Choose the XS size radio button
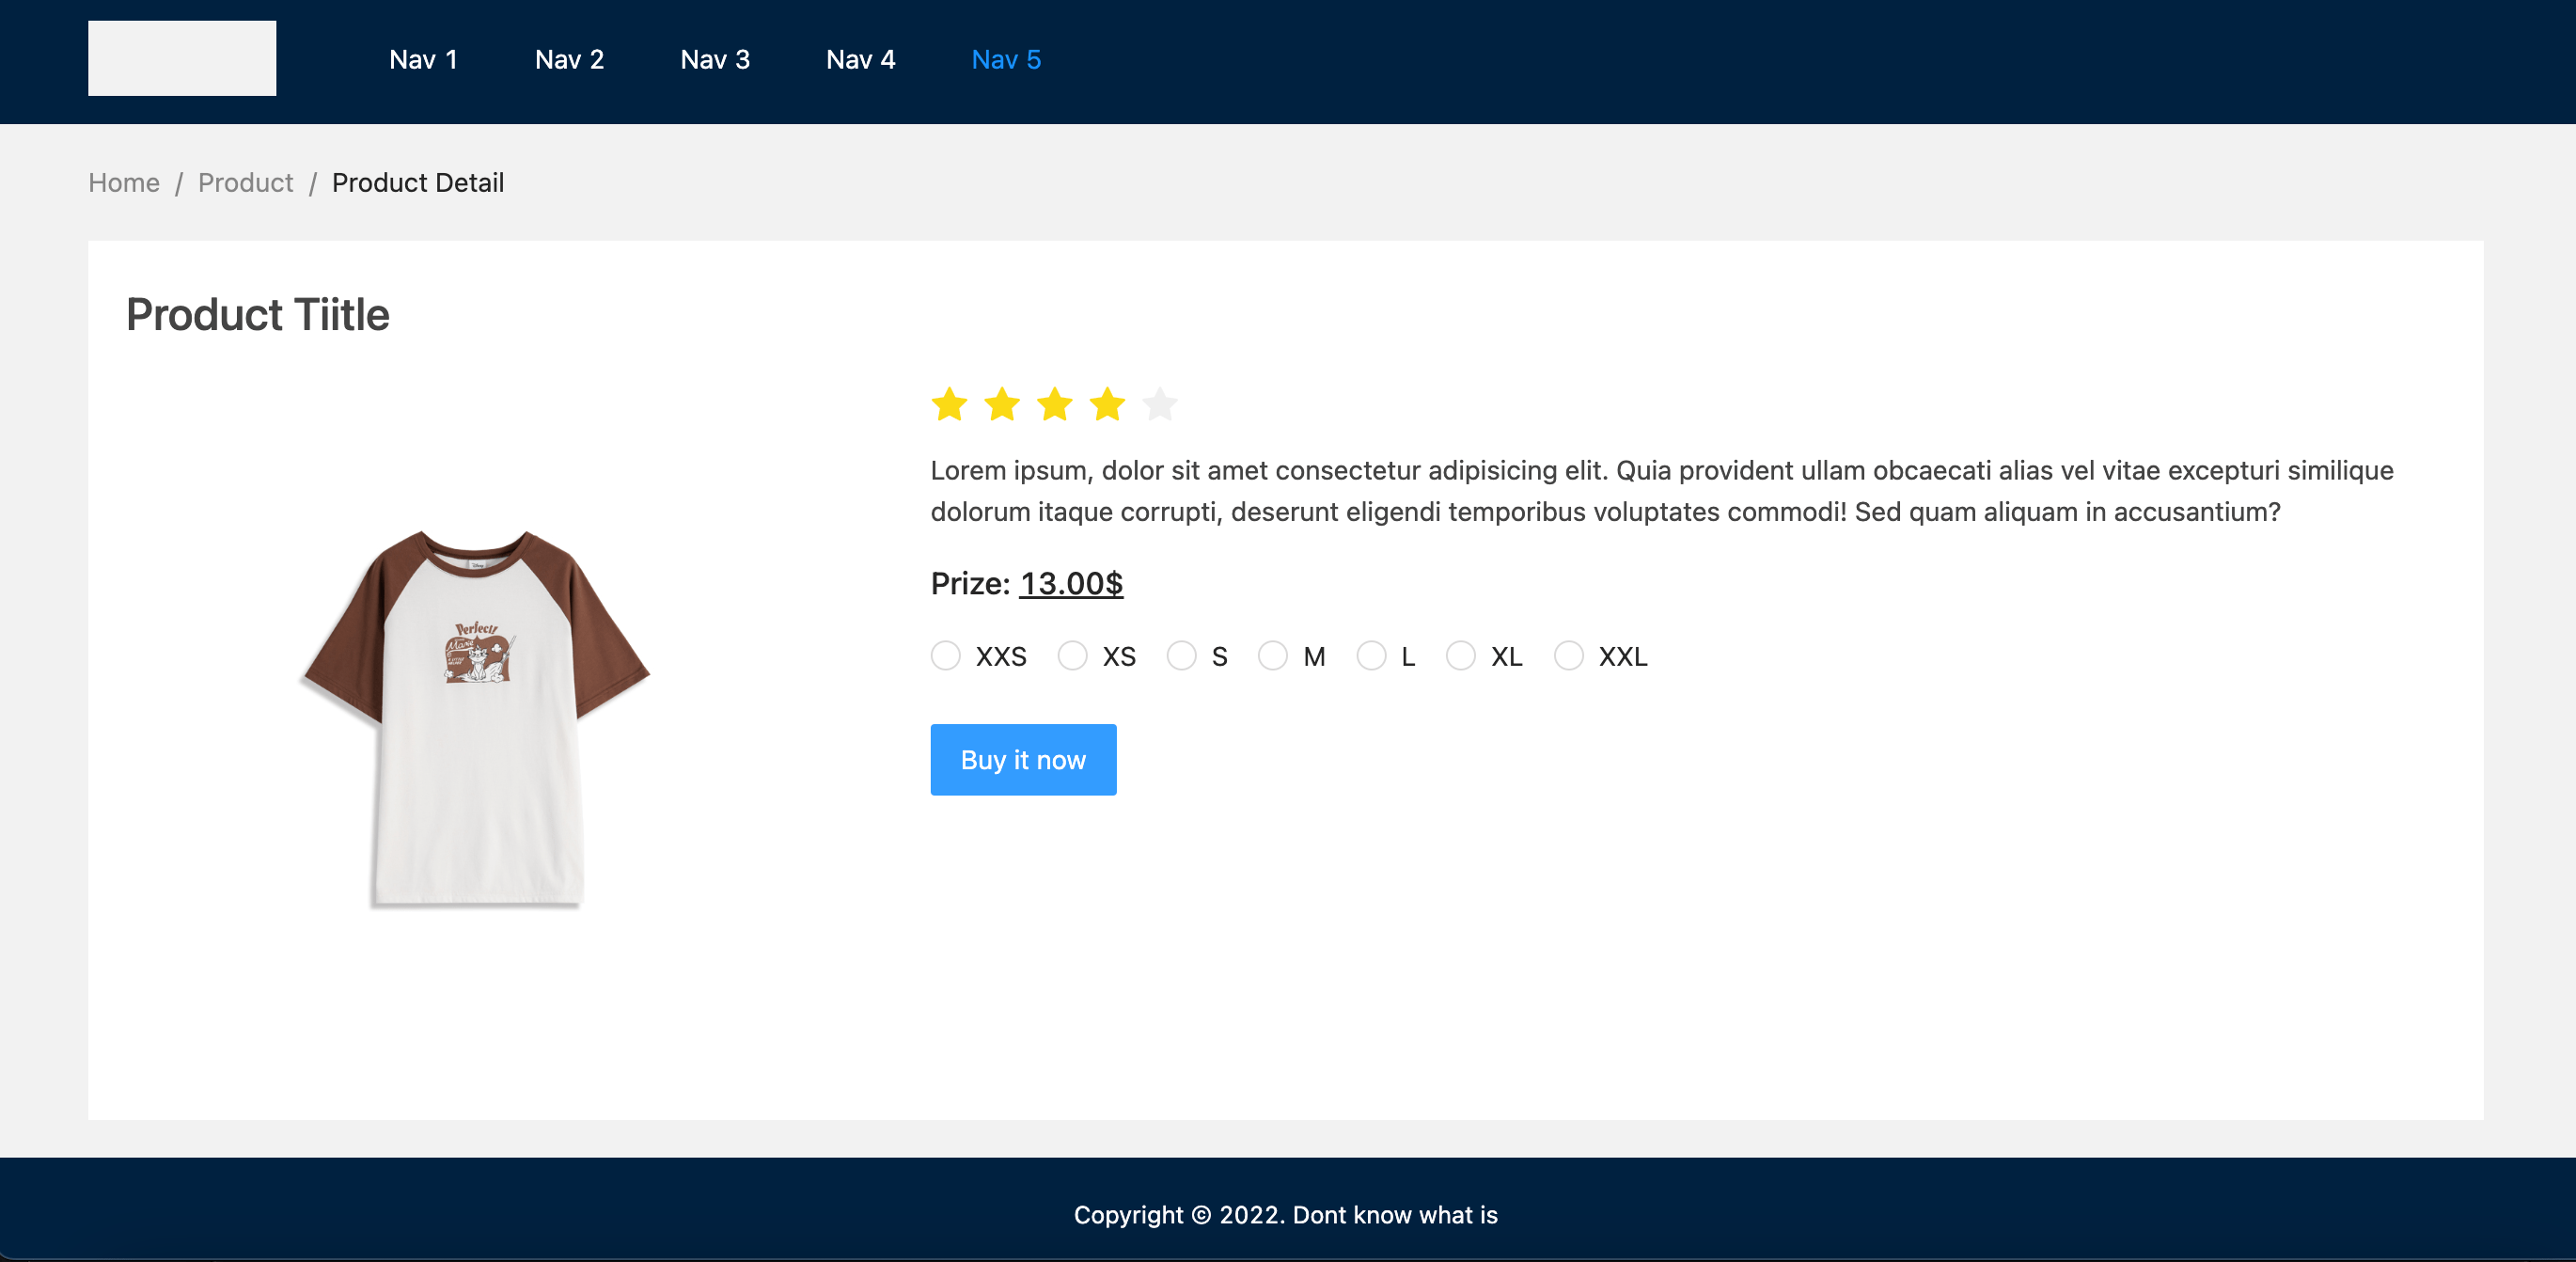 click(1073, 656)
